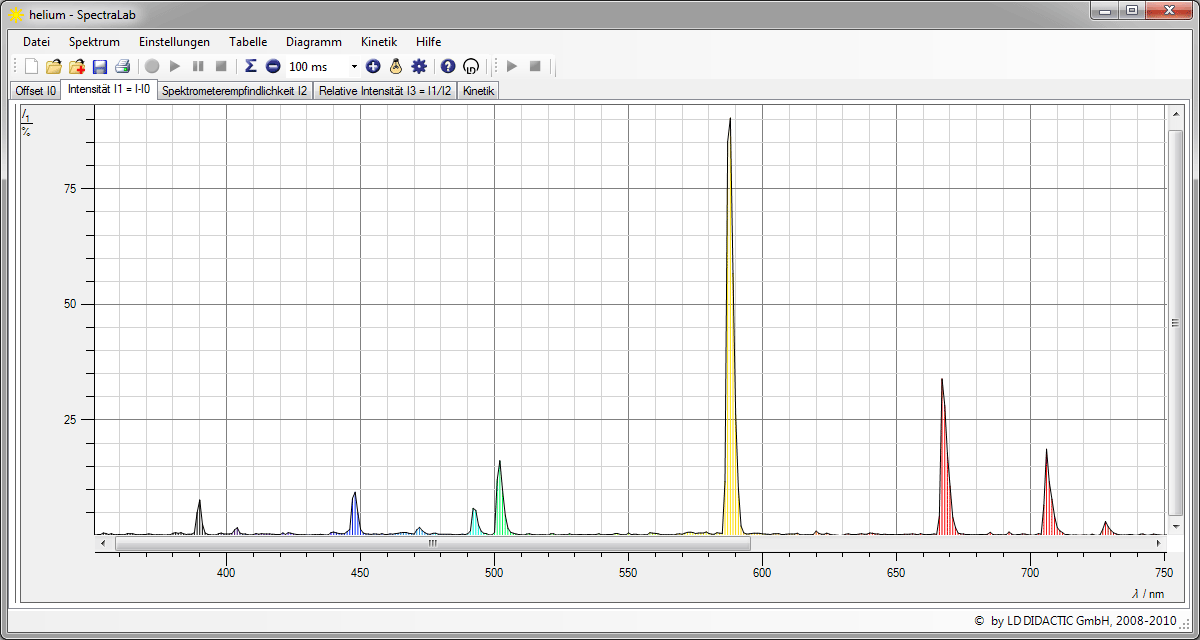
Task: Open help with the question mark icon
Action: click(448, 66)
